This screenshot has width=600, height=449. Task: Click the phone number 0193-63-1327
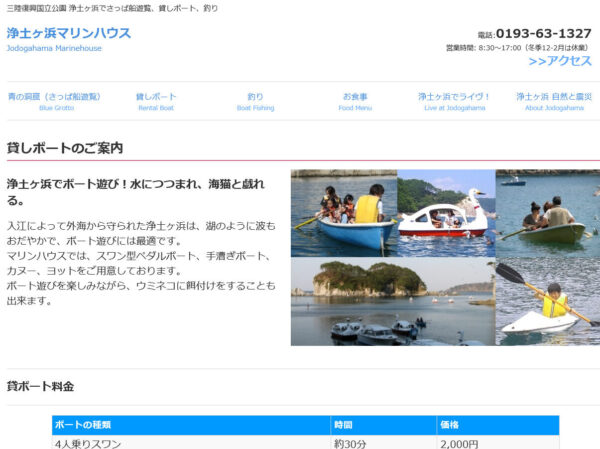tap(544, 34)
